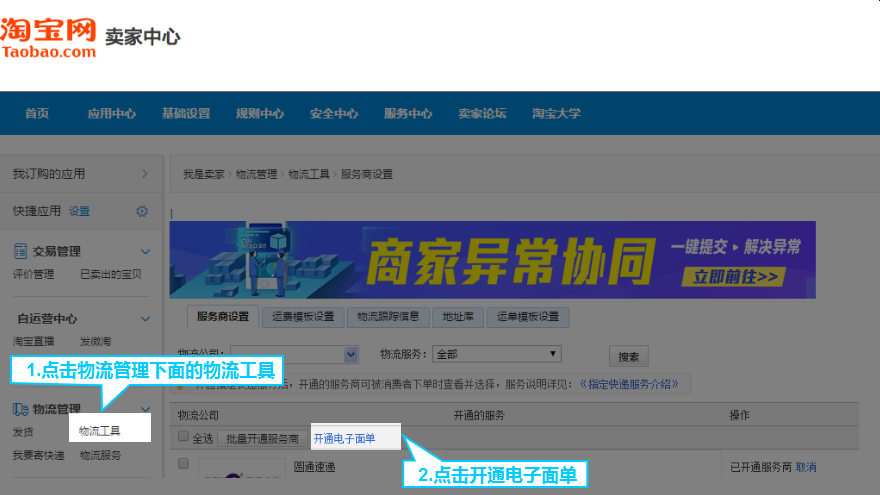The image size is (880, 495).
Task: Click 立即前往 on the banner
Action: (x=734, y=277)
